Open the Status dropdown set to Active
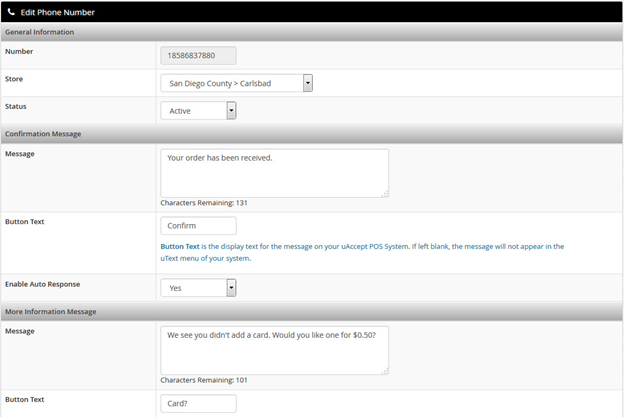624x417 pixels. click(x=198, y=111)
